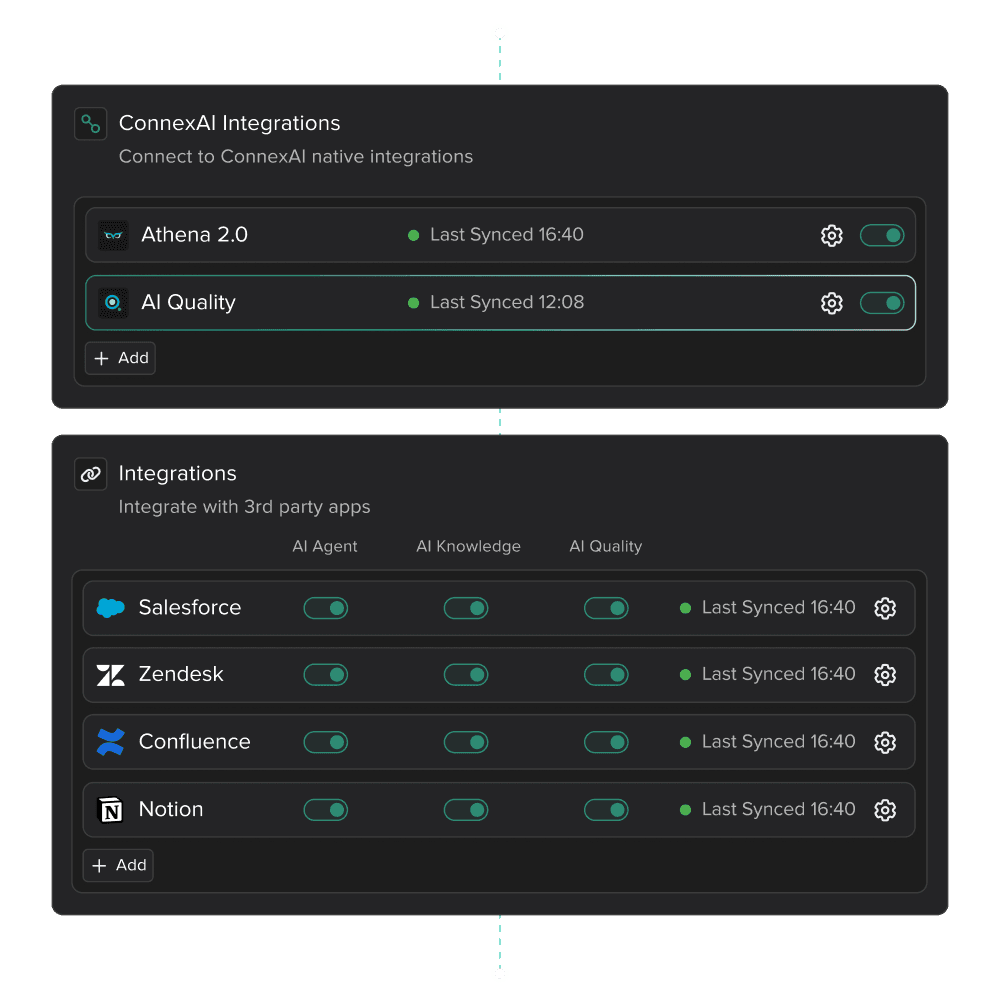Click the Salesforce cloud logo

110,608
